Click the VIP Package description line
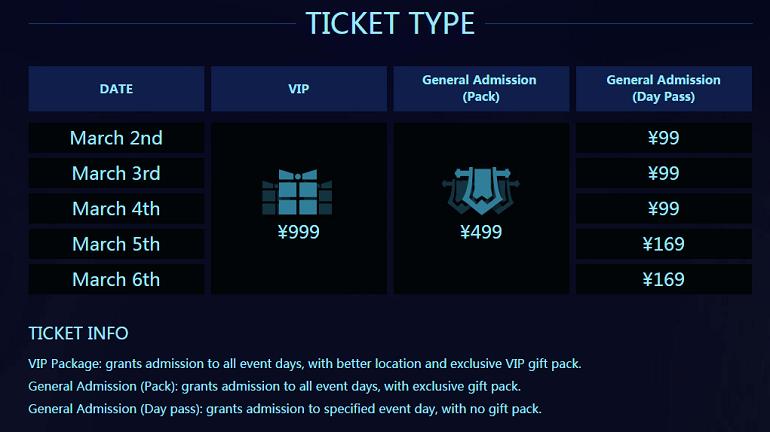The height and width of the screenshot is (432, 770). pos(304,364)
